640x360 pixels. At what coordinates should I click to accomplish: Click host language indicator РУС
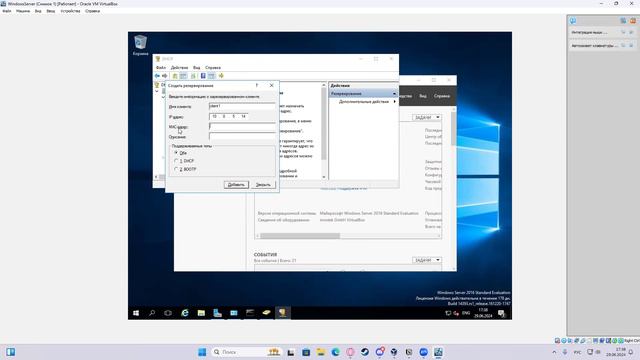click(578, 352)
